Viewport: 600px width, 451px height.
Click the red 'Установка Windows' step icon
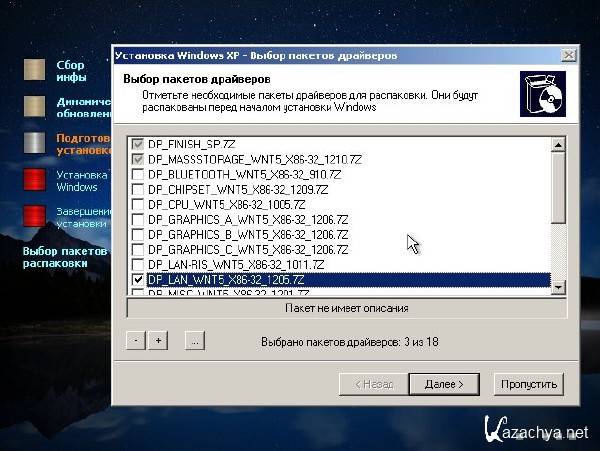[x=36, y=180]
